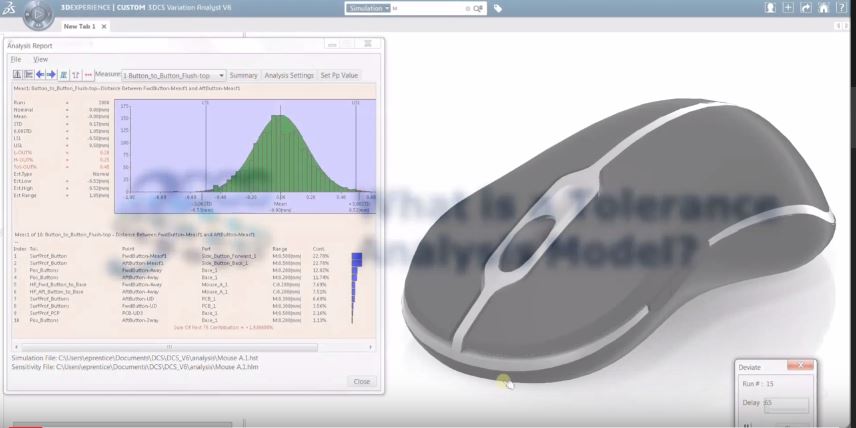Click the Delay input field in Deviate
856x428 pixels.
click(786, 405)
